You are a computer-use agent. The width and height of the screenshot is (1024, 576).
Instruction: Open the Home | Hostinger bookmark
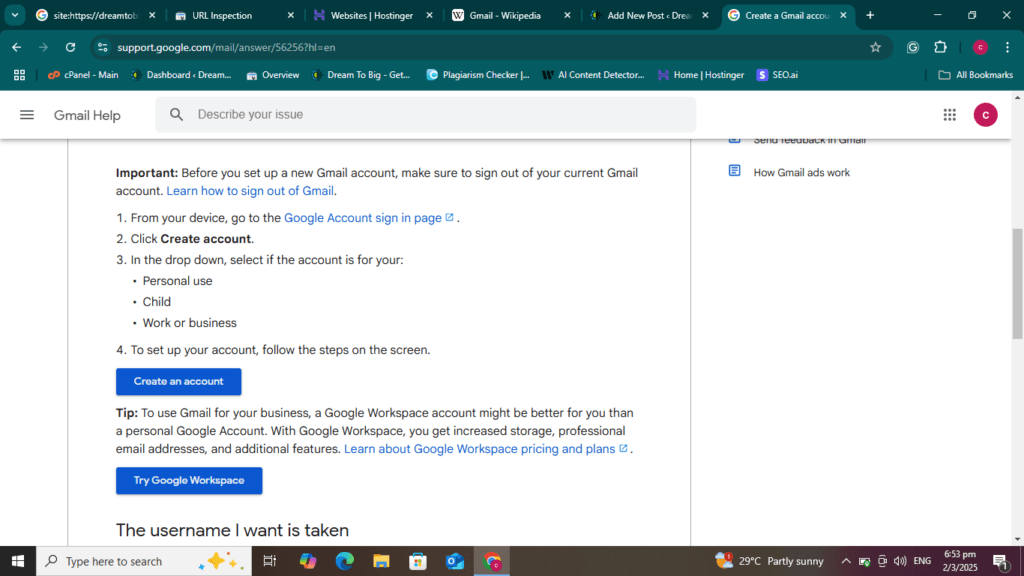701,75
